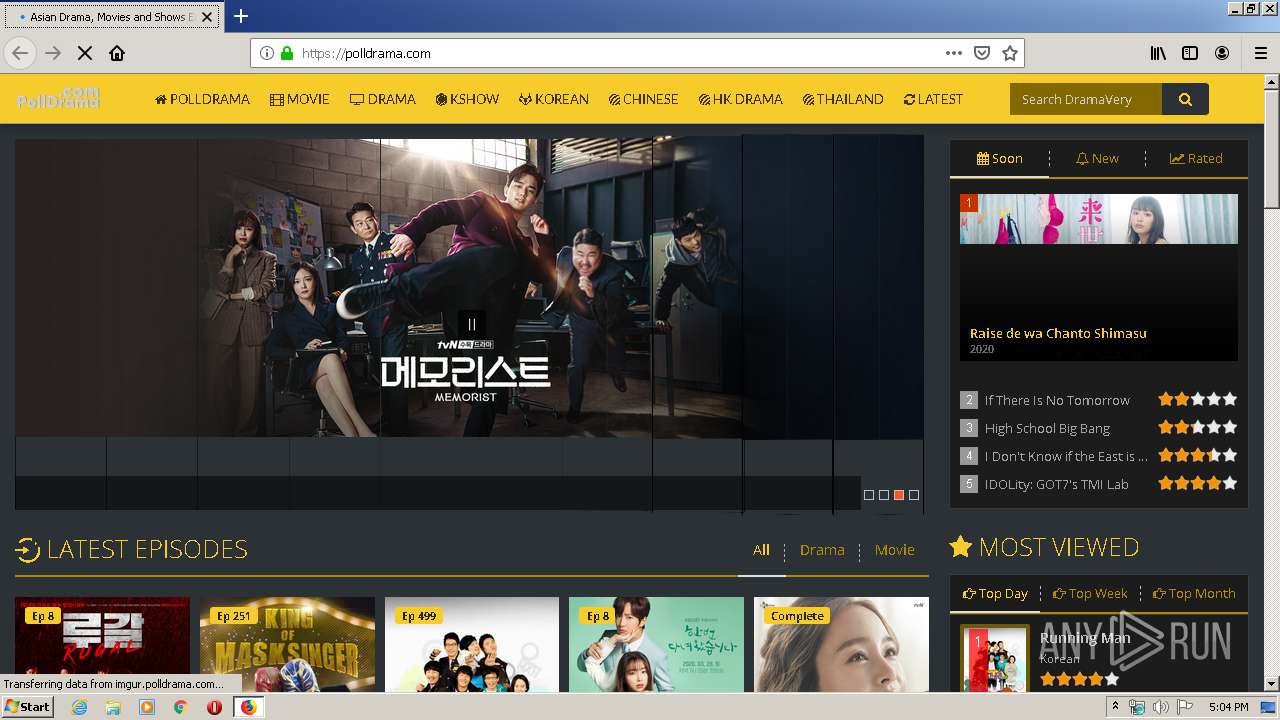Switch to Soon tab
1280x720 pixels.
pyautogui.click(x=999, y=158)
